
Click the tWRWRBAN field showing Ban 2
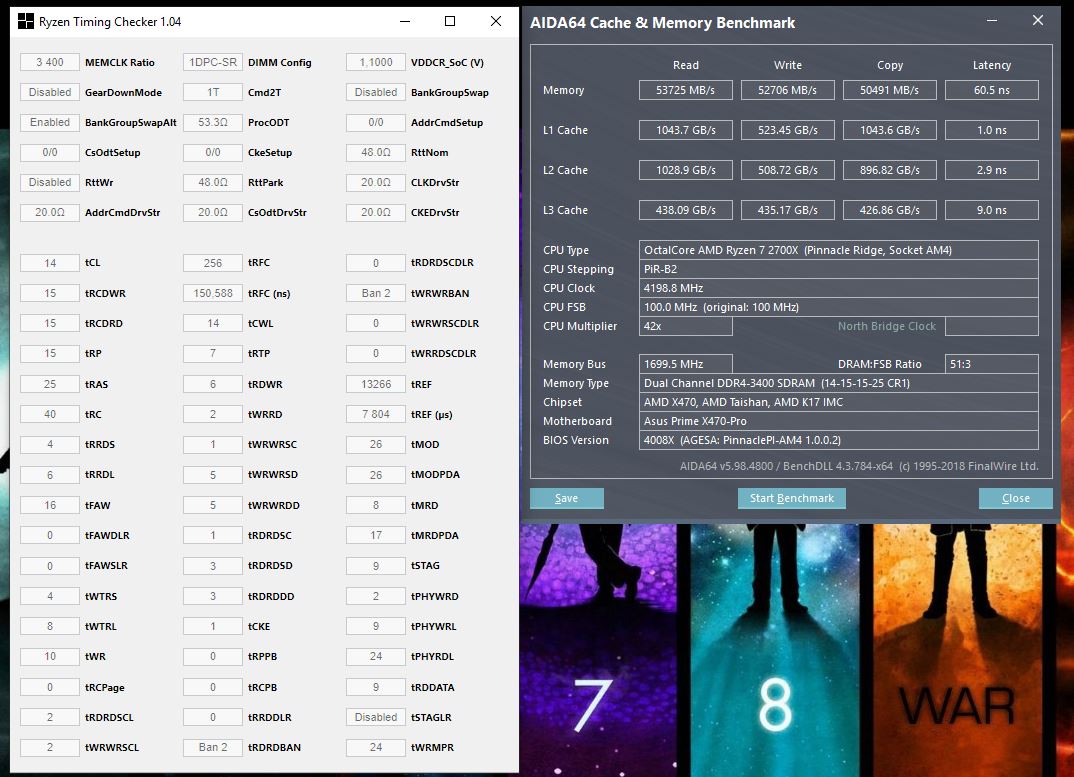376,293
